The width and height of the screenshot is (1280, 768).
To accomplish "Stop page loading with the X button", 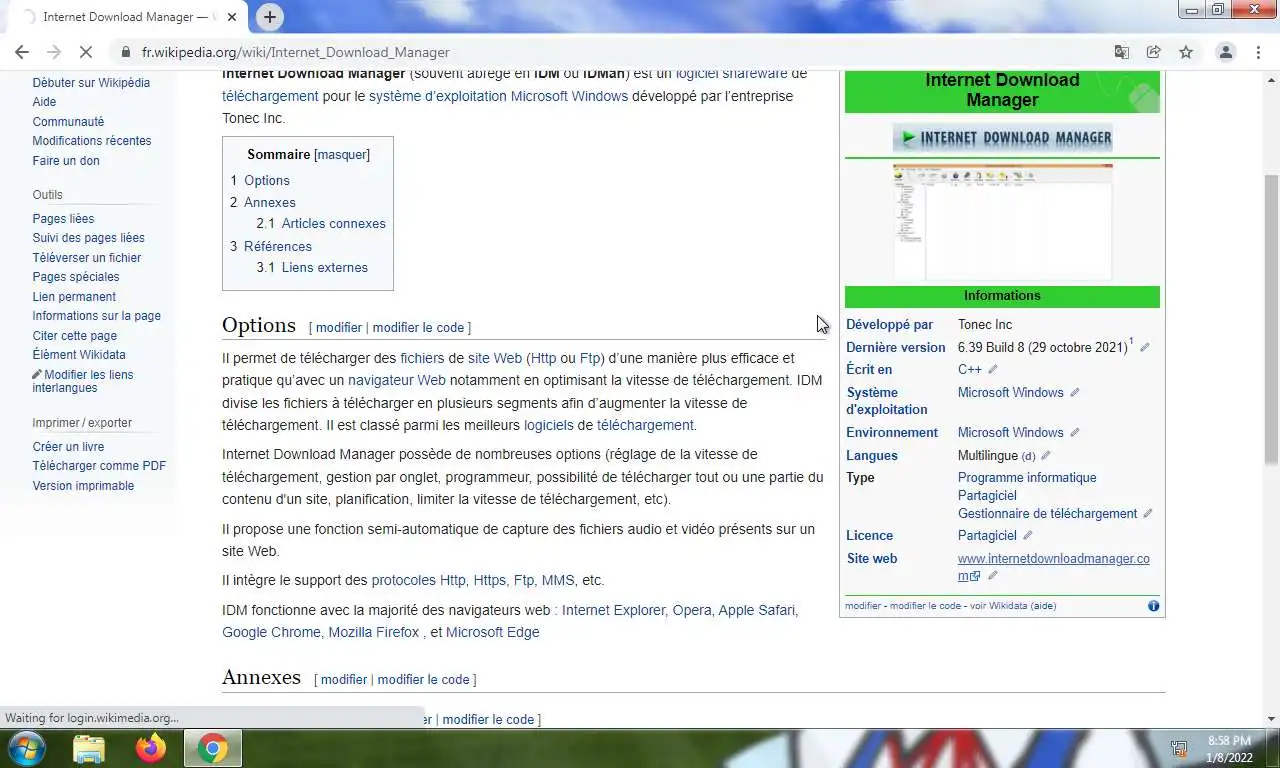I will click(x=84, y=52).
